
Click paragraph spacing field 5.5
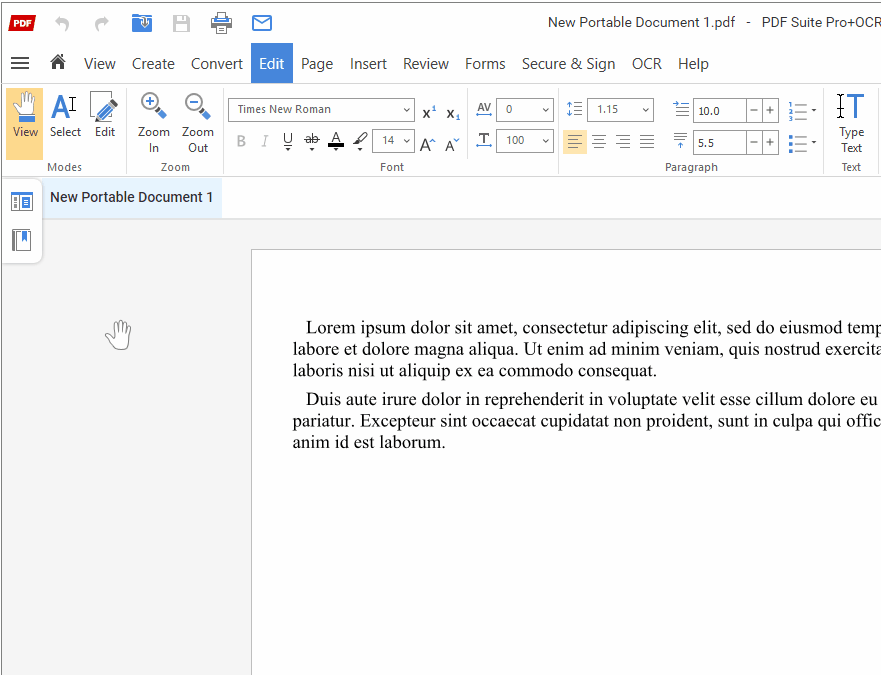[720, 143]
